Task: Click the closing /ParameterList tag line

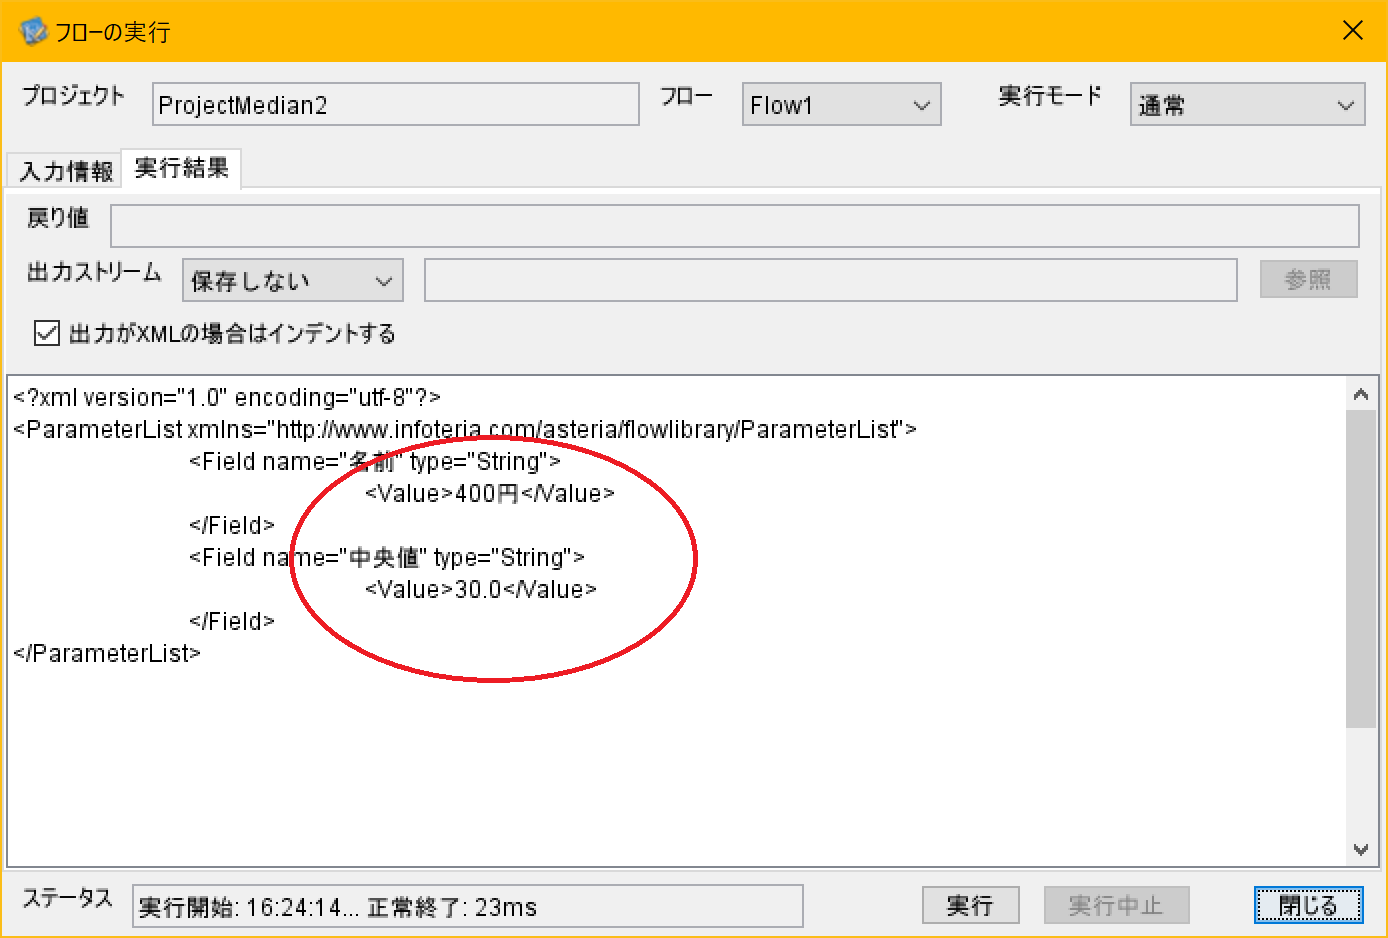Action: 107,653
